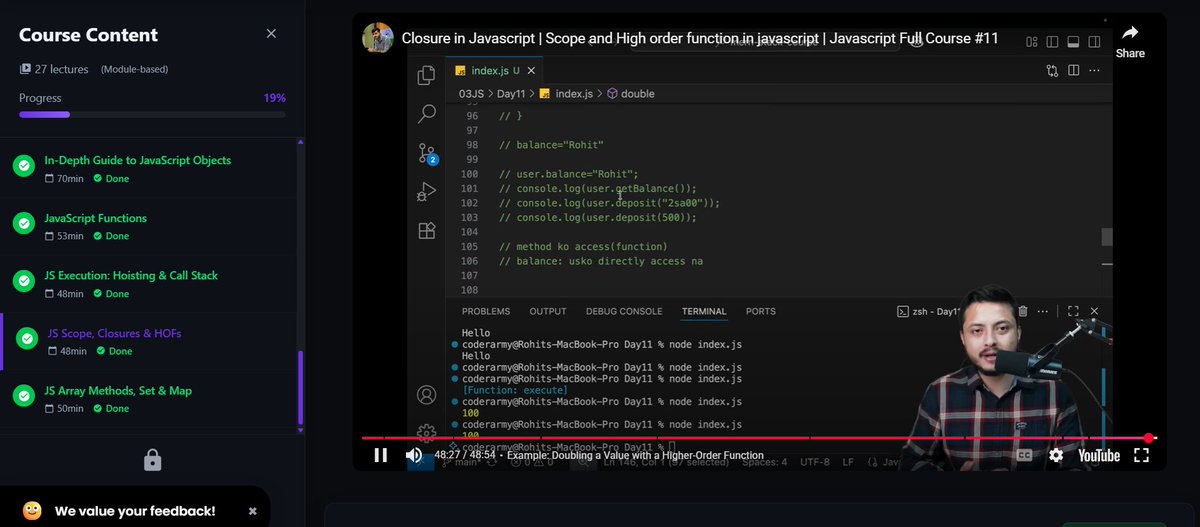Switch to PROBLEMS panel tab

486,311
